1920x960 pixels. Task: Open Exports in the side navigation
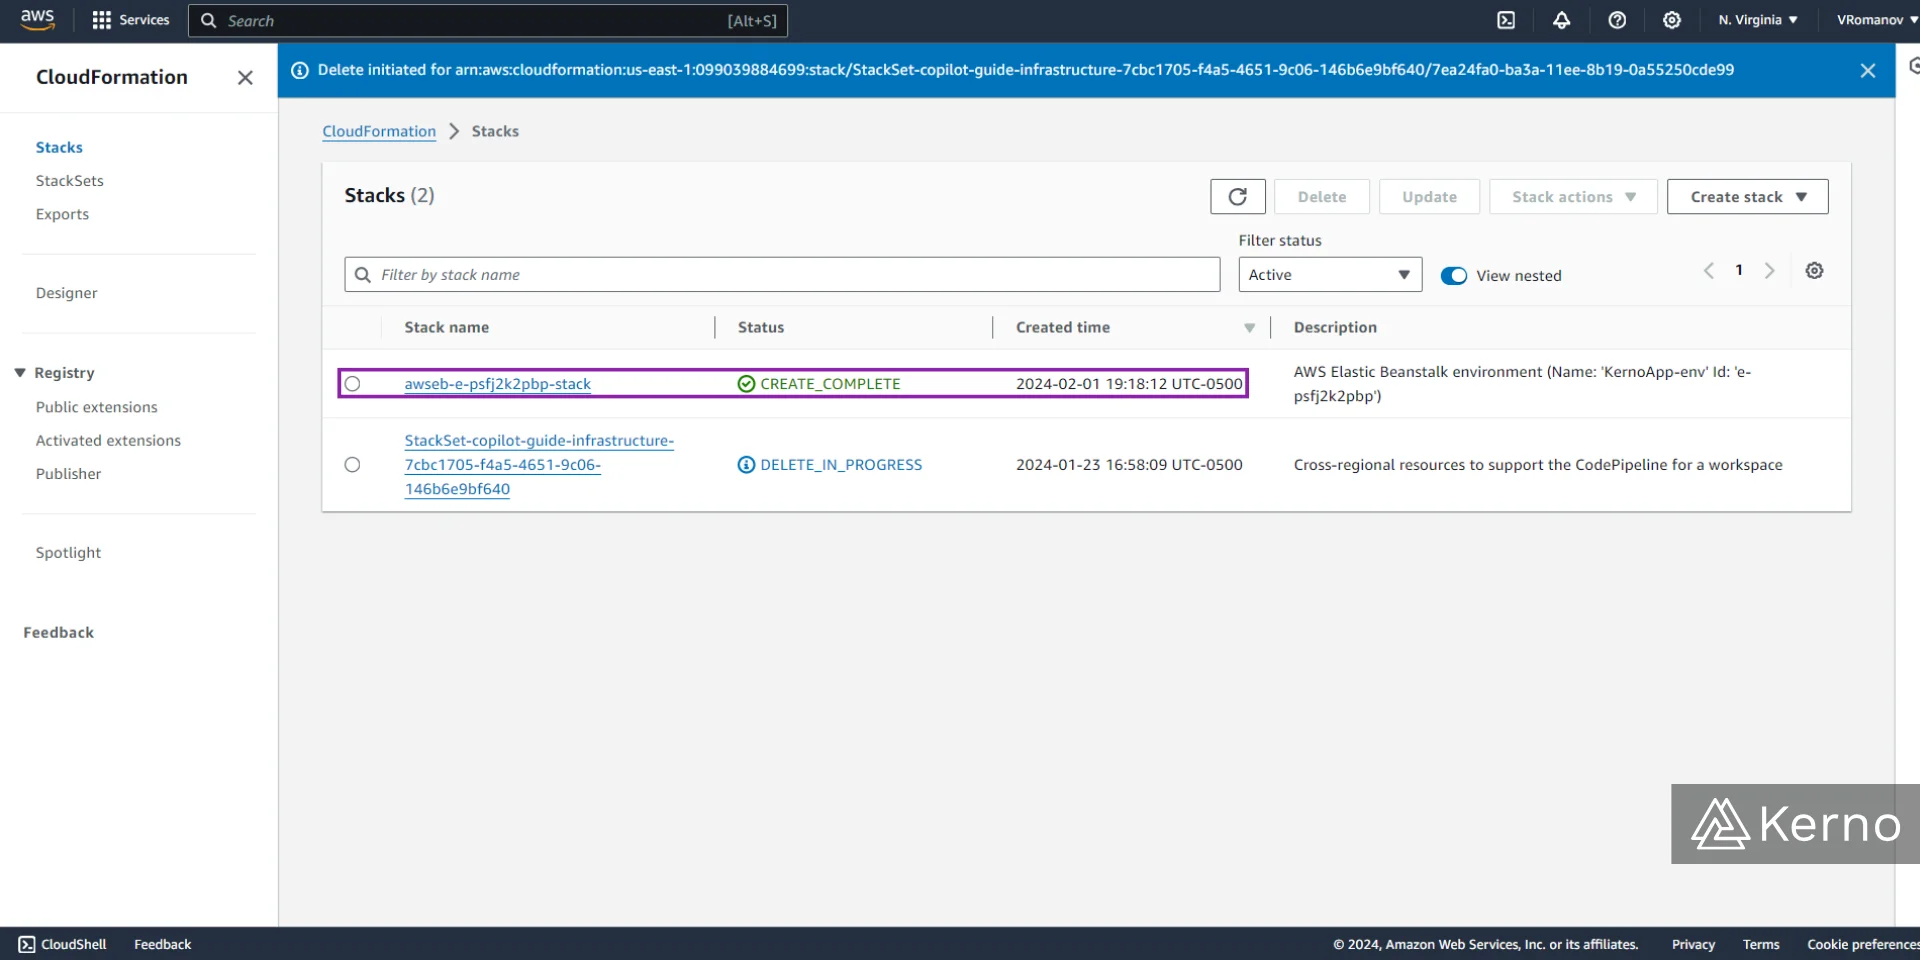pos(62,214)
